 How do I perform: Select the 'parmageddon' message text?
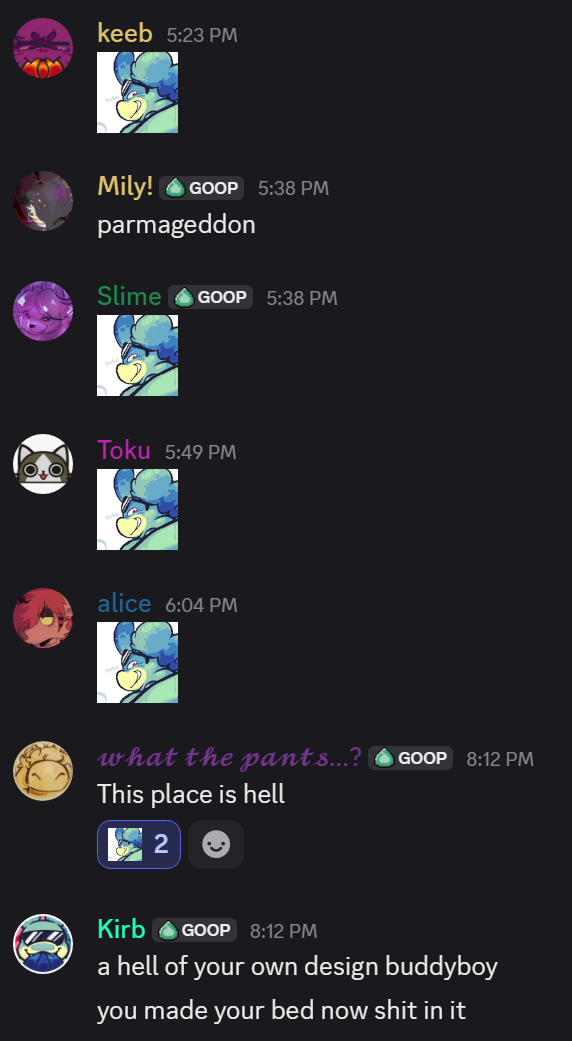pyautogui.click(x=177, y=225)
